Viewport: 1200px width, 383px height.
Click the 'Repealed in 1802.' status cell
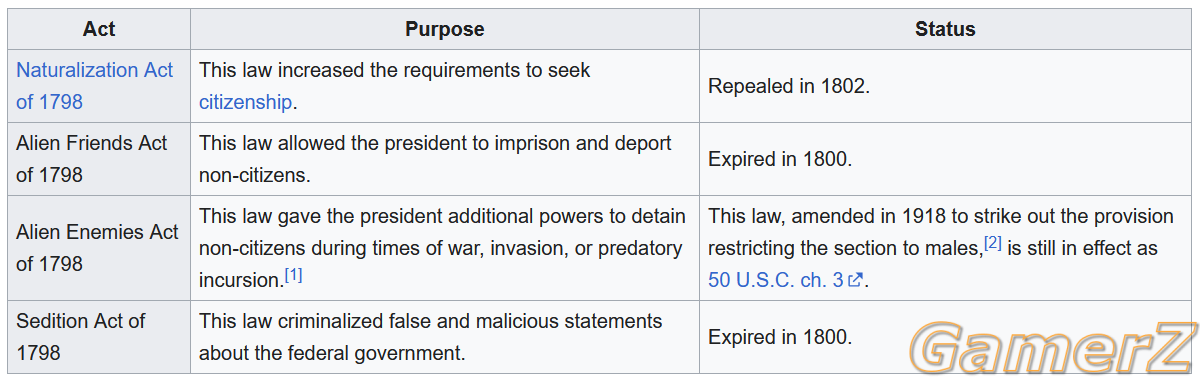point(945,86)
